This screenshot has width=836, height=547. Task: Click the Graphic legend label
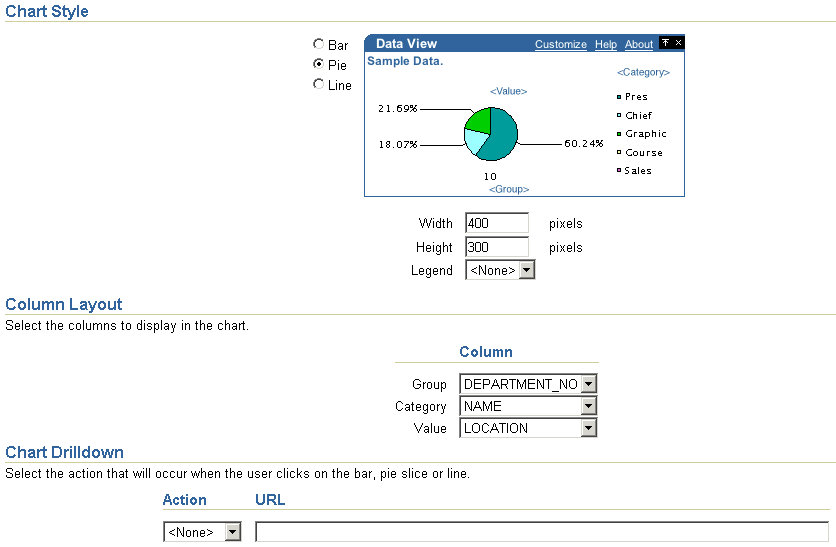(x=646, y=134)
